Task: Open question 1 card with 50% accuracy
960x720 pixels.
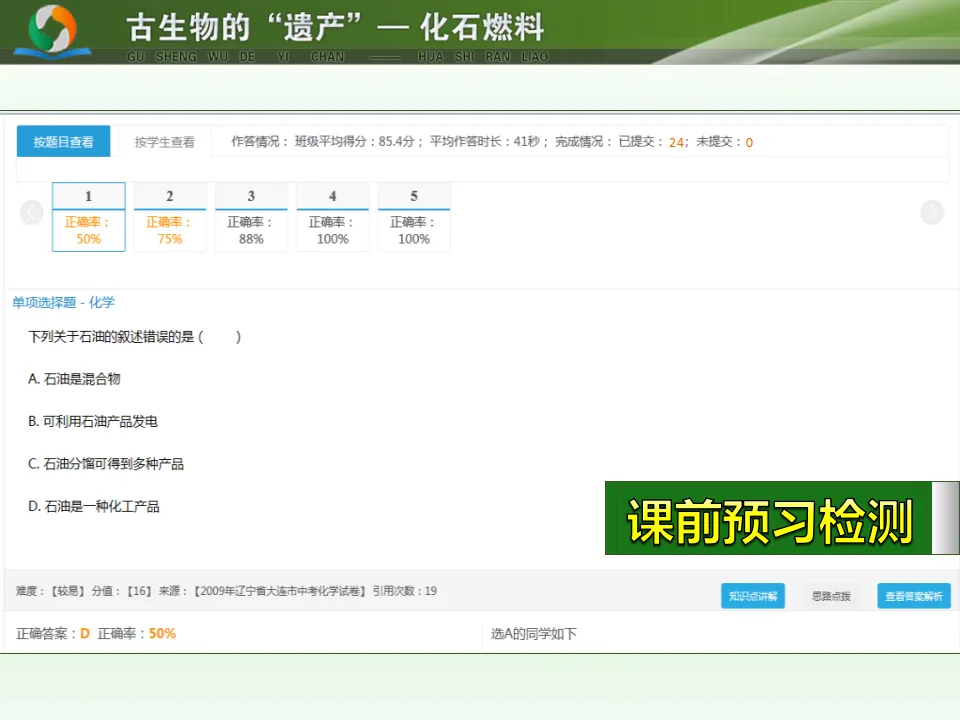Action: pyautogui.click(x=89, y=217)
